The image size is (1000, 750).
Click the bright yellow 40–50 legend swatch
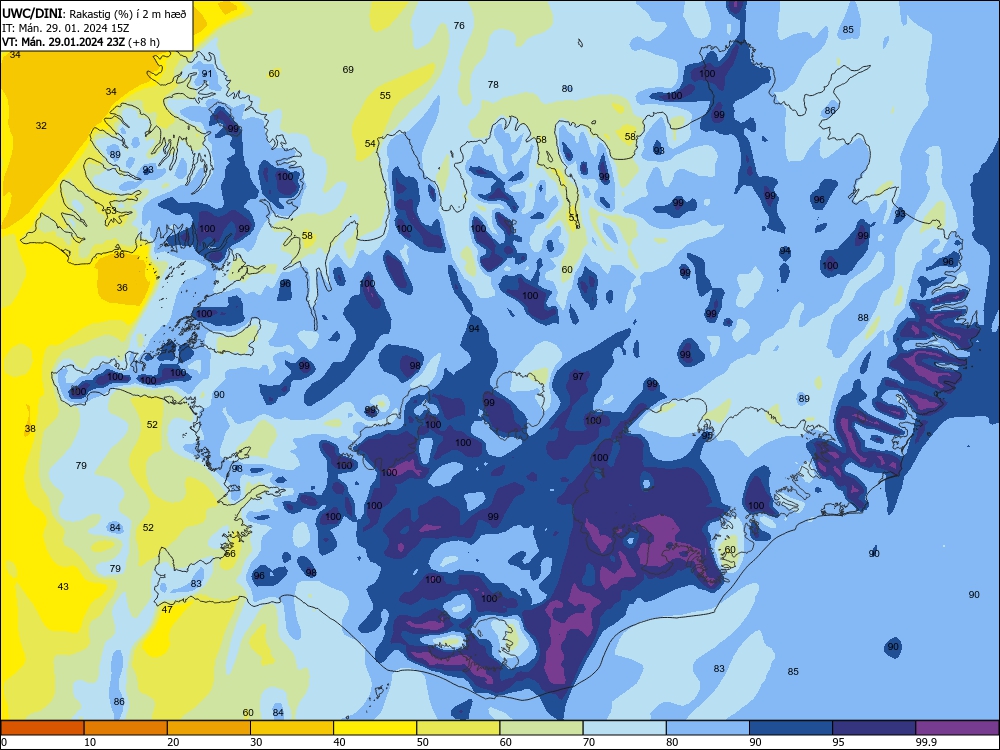coord(375,728)
